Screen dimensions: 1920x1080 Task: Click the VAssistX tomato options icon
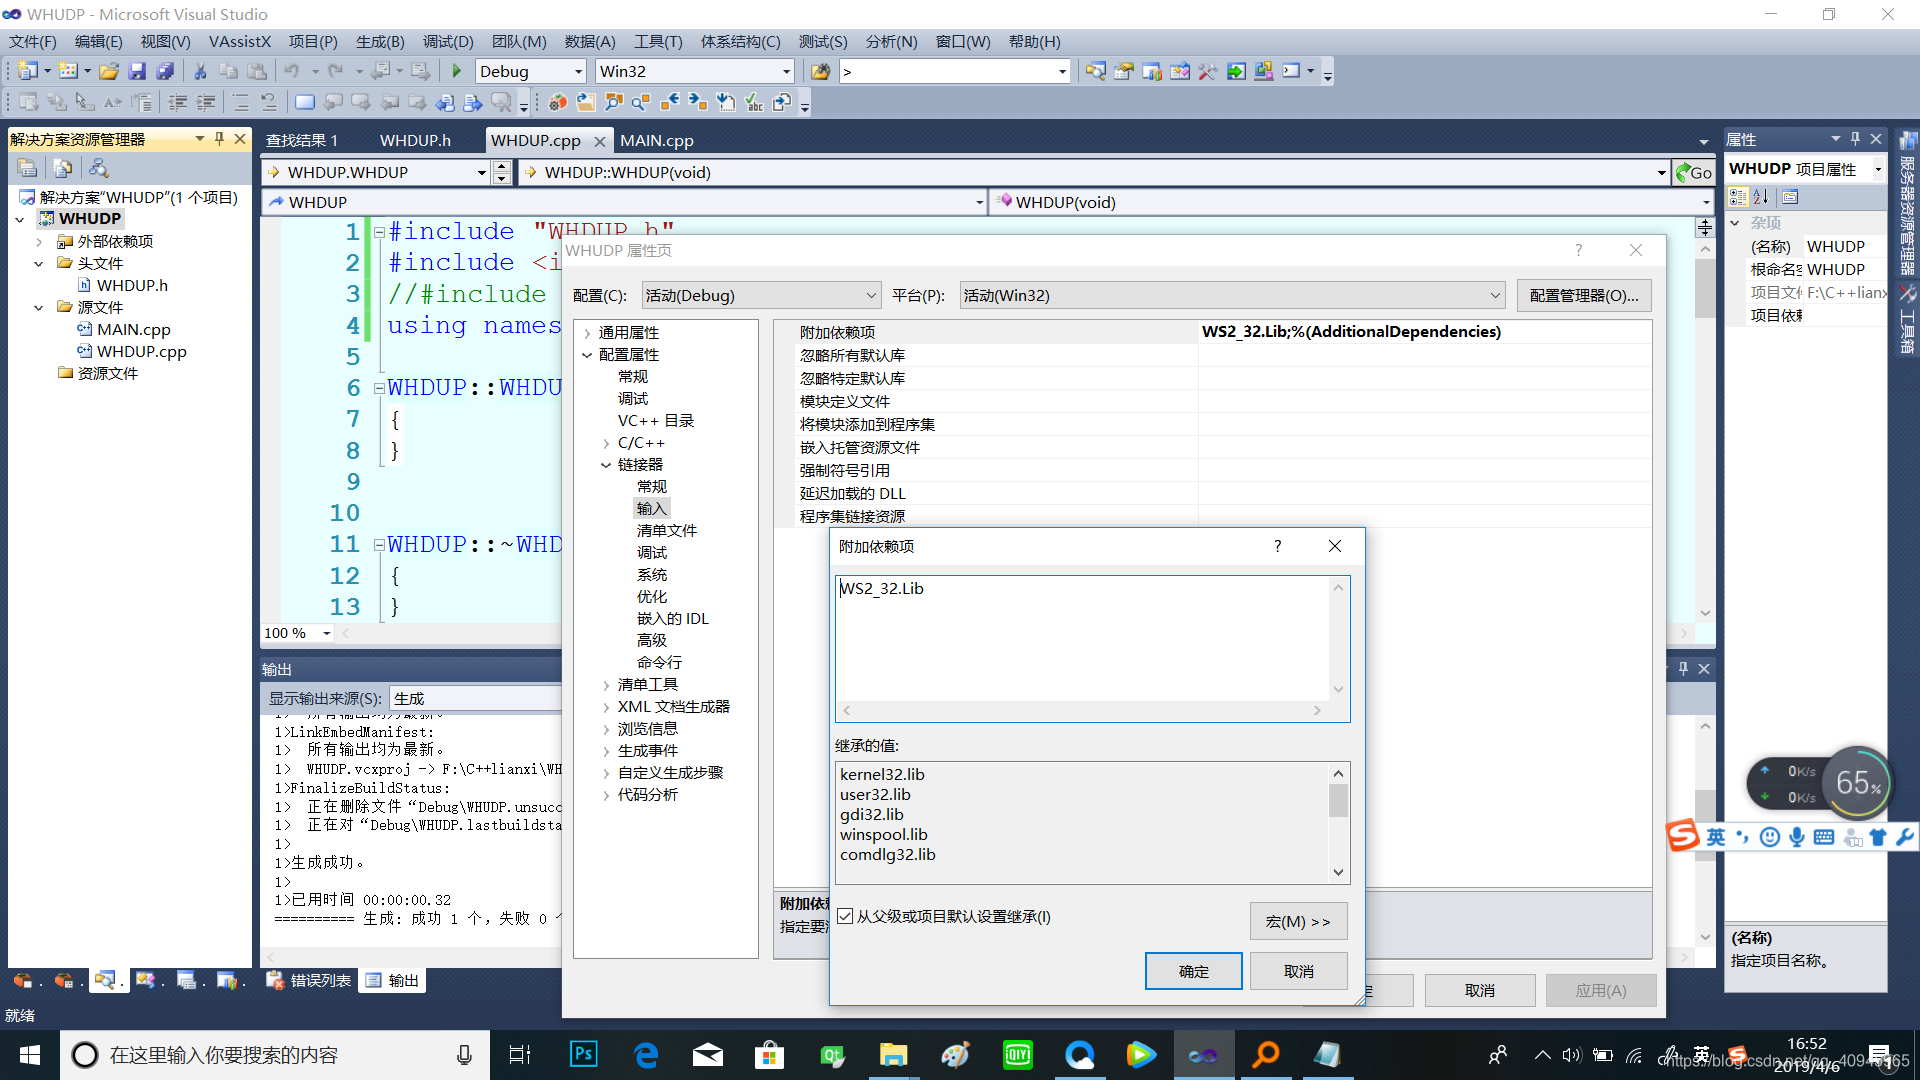tap(557, 102)
